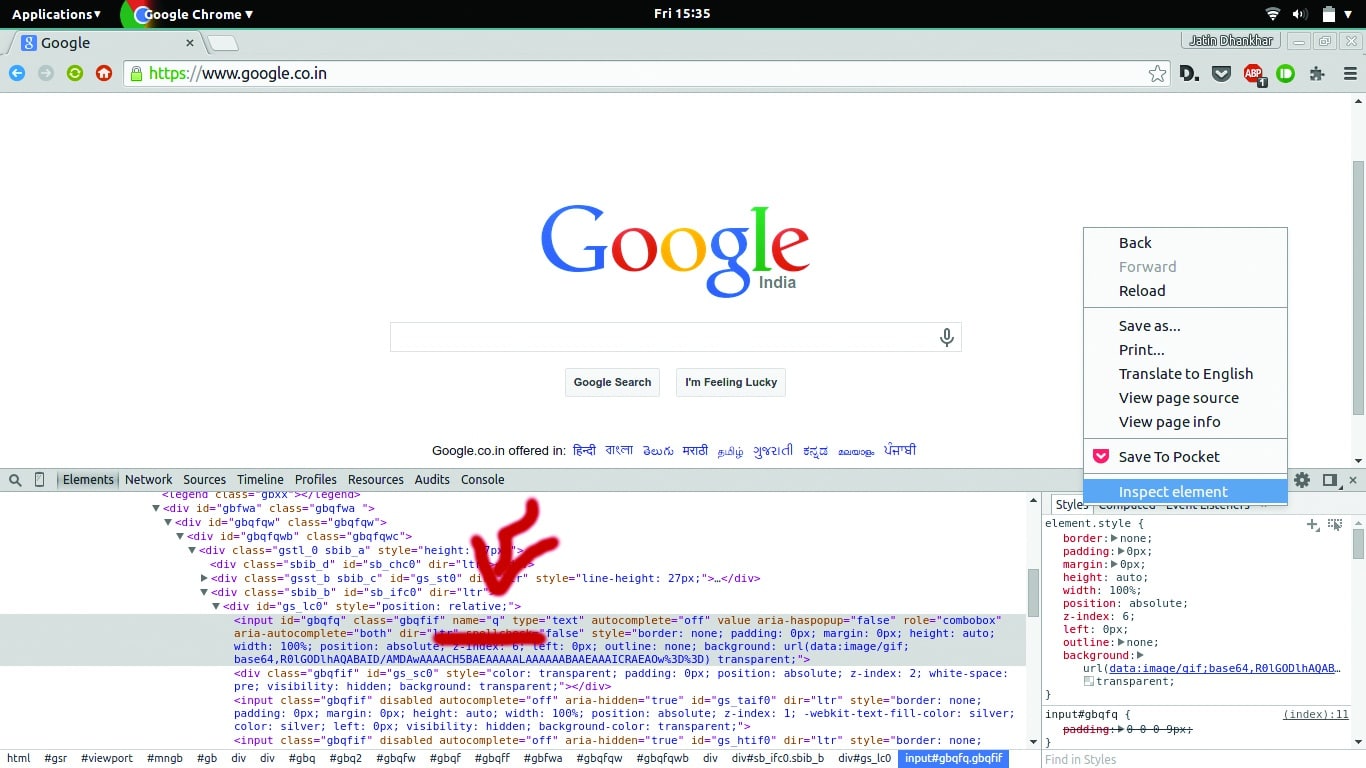Switch to the Network tab in DevTools

[x=148, y=480]
